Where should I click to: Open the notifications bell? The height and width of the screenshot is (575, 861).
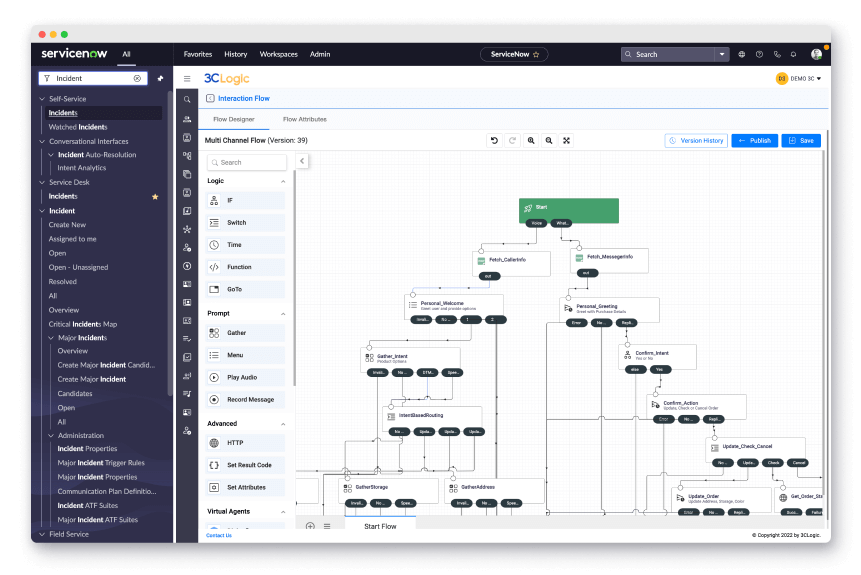coord(793,54)
